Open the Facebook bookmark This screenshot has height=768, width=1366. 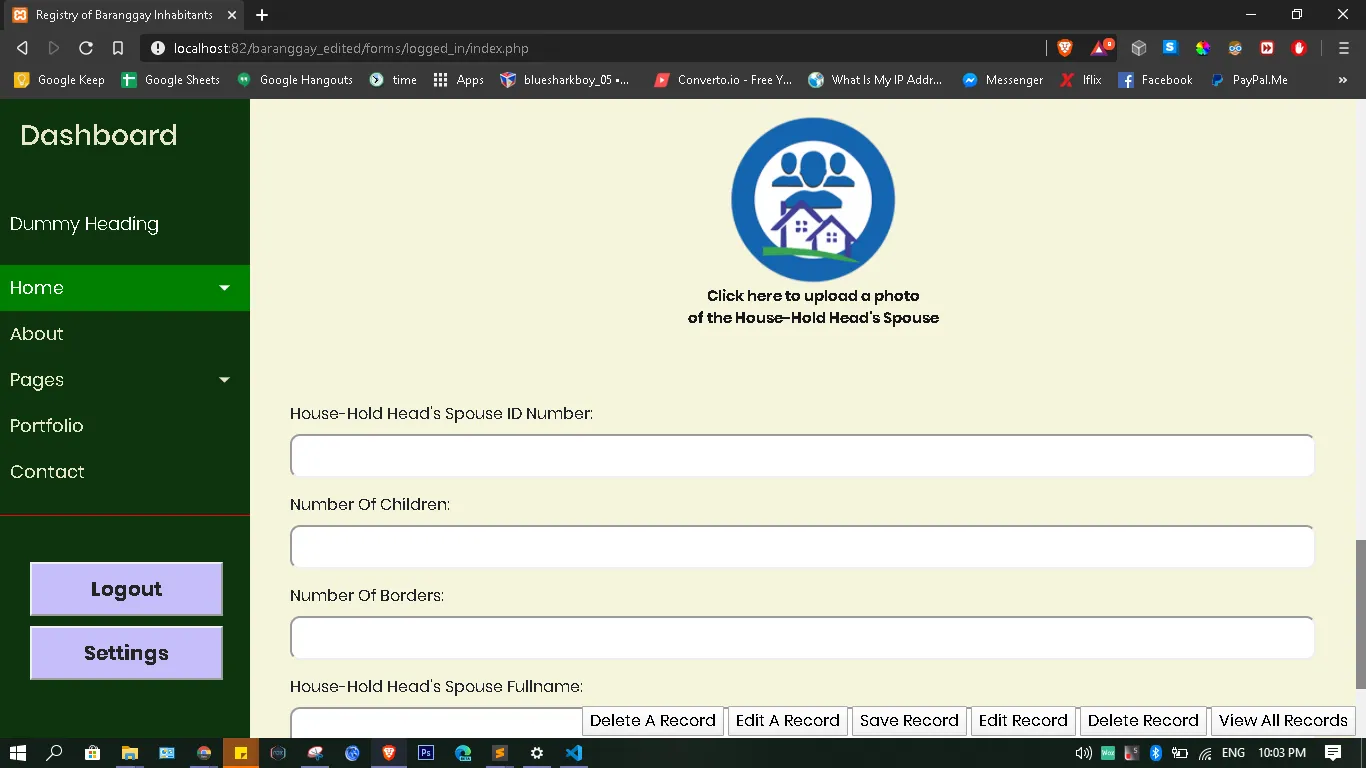coord(1155,80)
